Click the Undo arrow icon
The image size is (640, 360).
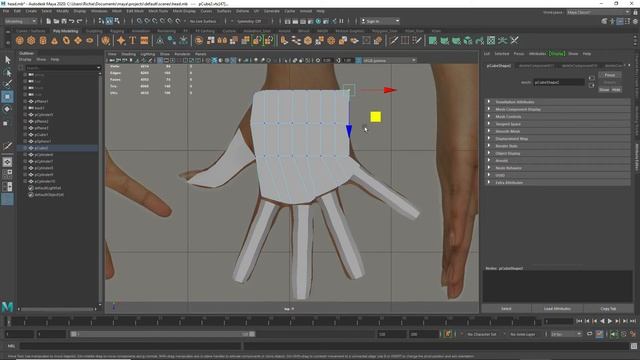pyautogui.click(x=71, y=21)
